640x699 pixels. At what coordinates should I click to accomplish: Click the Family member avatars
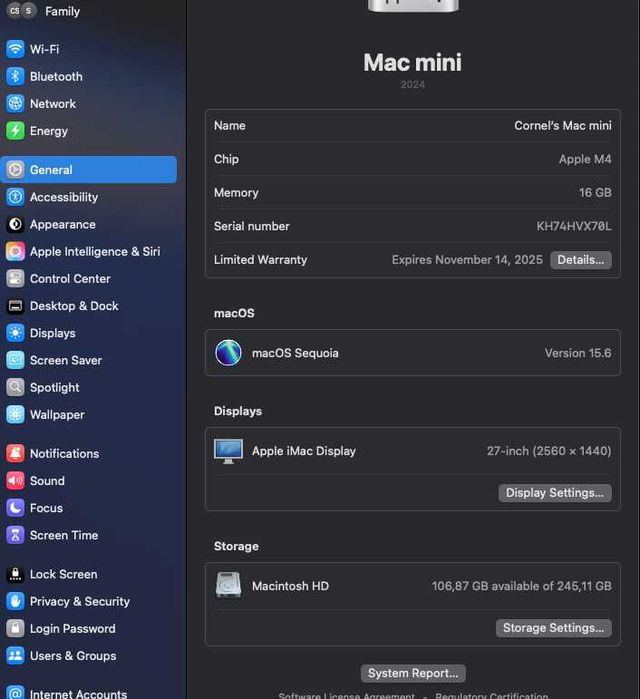(x=21, y=11)
